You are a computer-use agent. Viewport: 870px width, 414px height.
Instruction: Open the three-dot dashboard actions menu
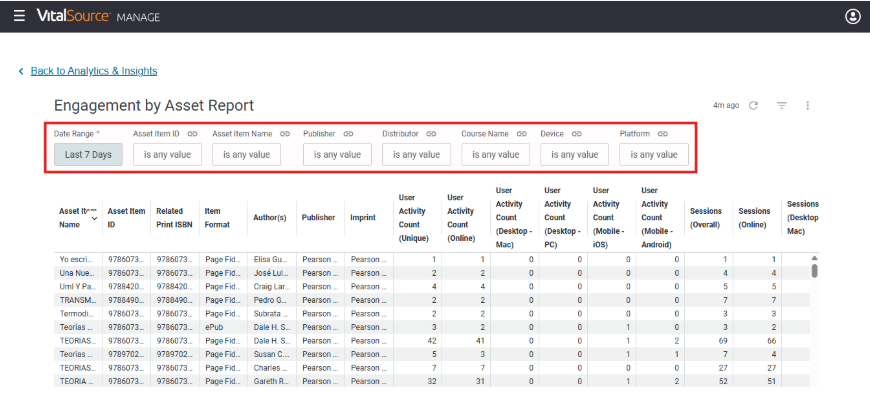(x=808, y=105)
